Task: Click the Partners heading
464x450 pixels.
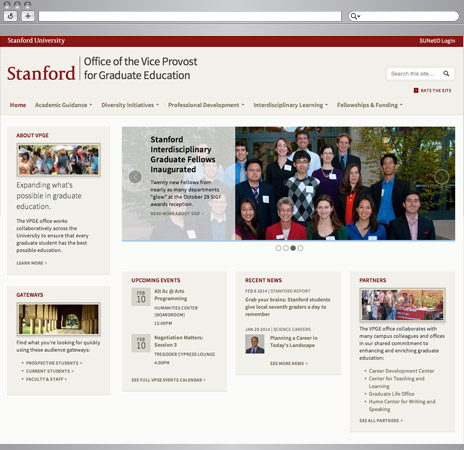Action: (x=373, y=280)
